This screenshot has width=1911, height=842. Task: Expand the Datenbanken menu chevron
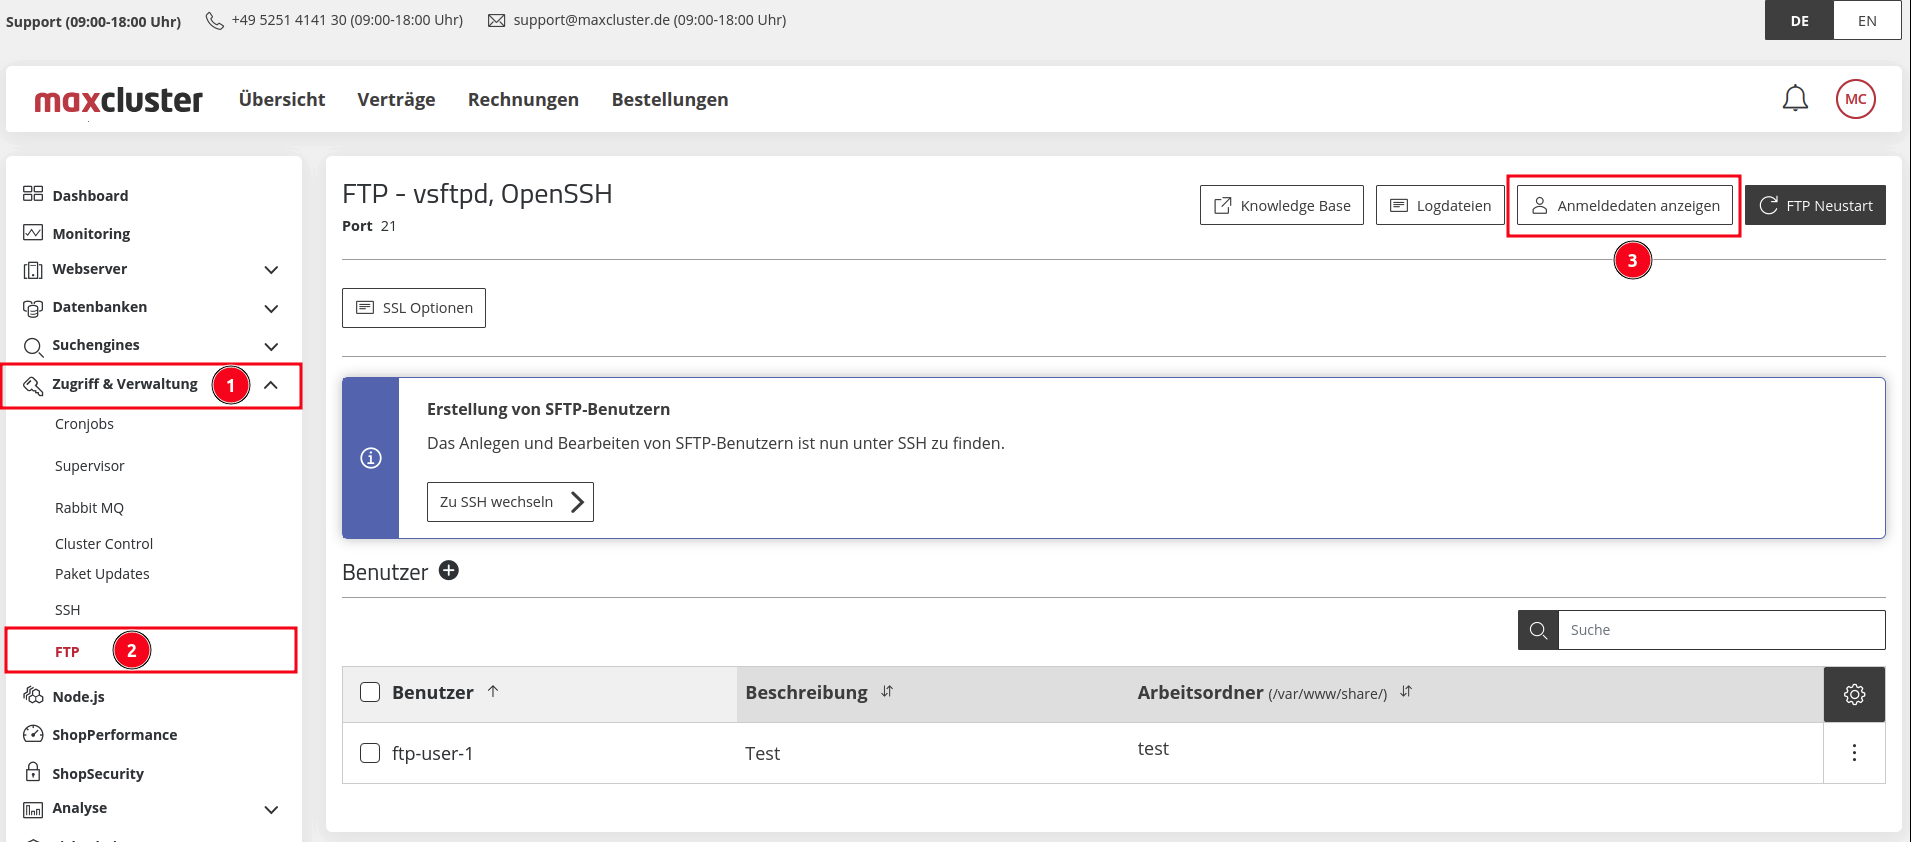coord(271,308)
